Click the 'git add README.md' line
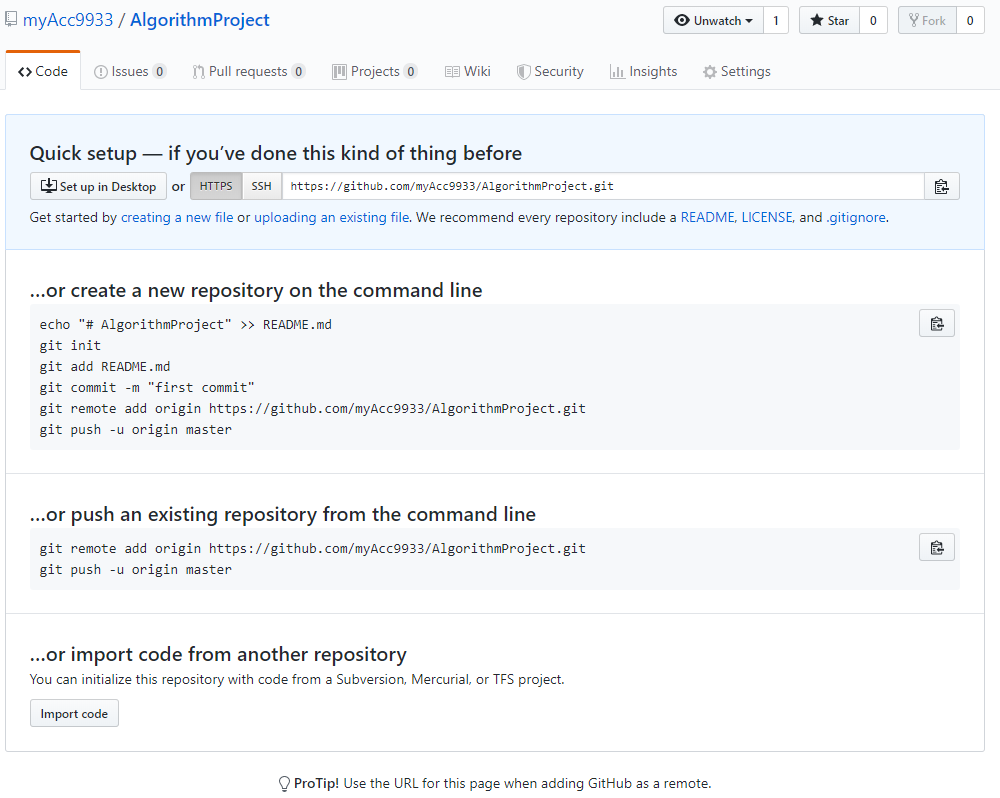This screenshot has width=1000, height=798. 105,367
